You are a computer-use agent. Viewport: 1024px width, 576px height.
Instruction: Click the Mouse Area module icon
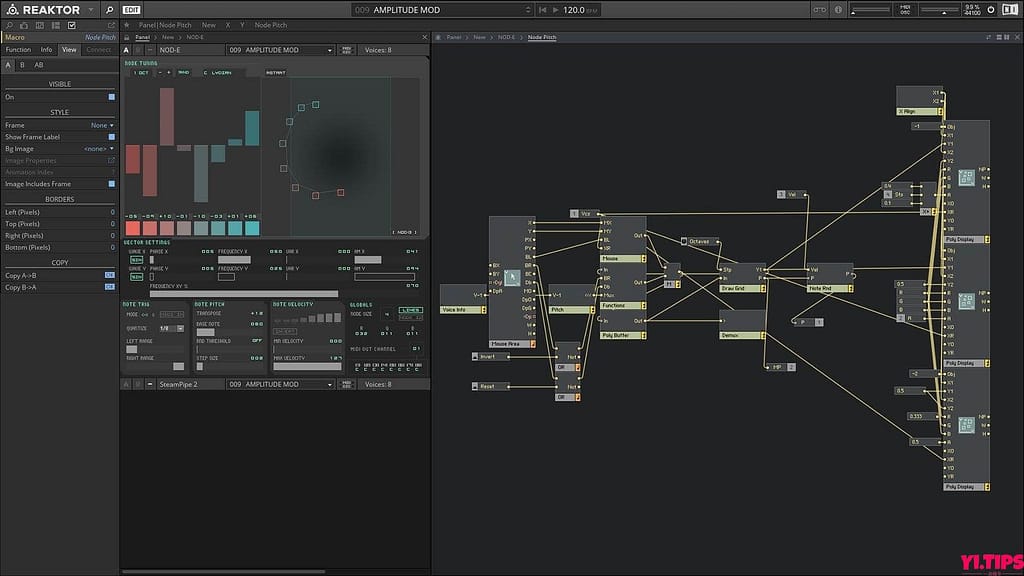coord(512,277)
